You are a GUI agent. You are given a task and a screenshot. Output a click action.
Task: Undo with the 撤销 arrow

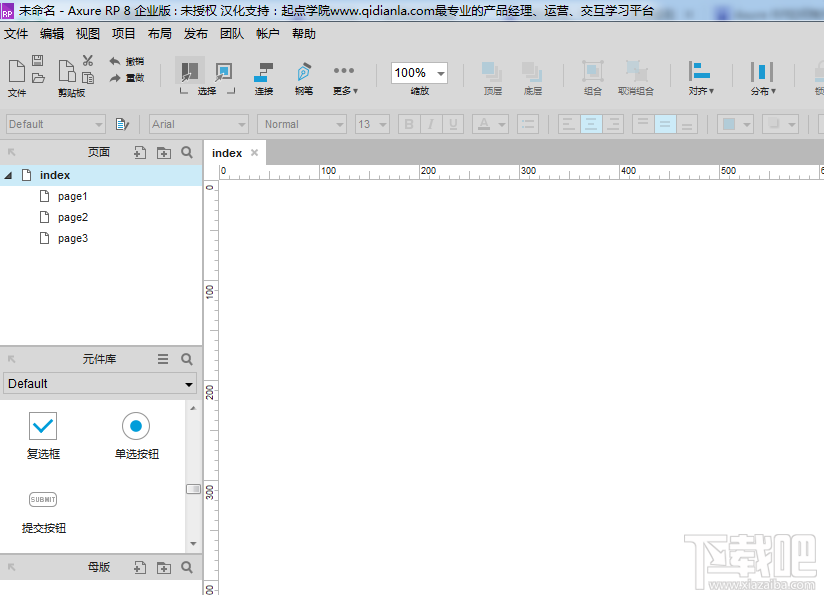(126, 61)
